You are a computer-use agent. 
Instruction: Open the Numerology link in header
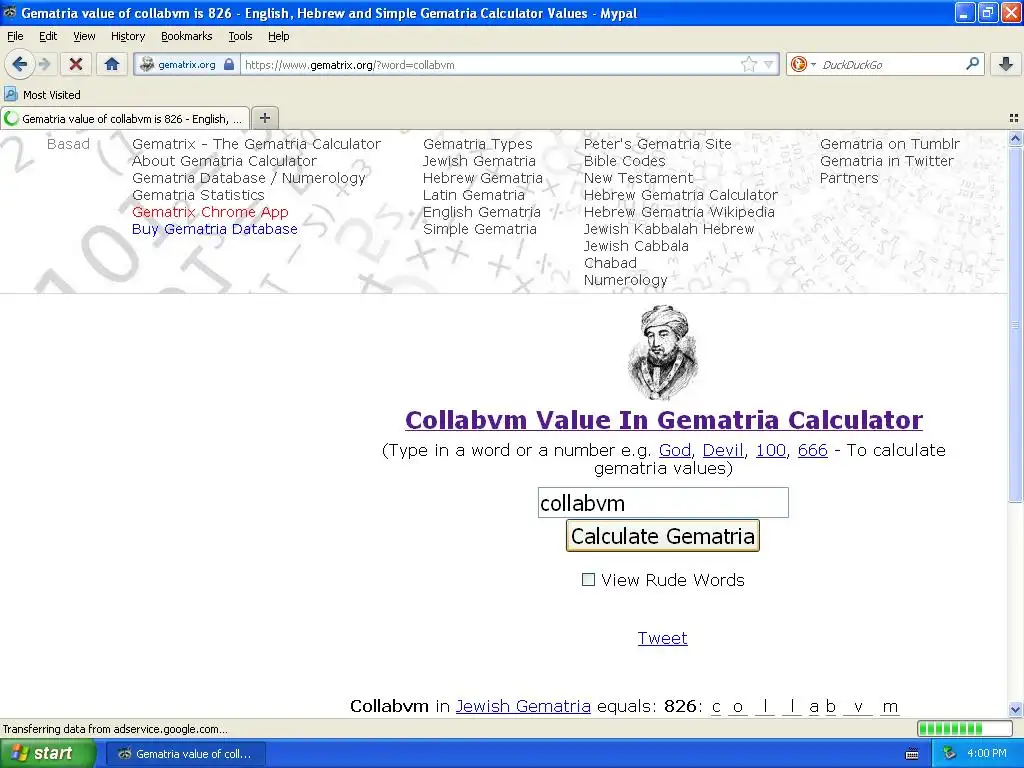(625, 280)
